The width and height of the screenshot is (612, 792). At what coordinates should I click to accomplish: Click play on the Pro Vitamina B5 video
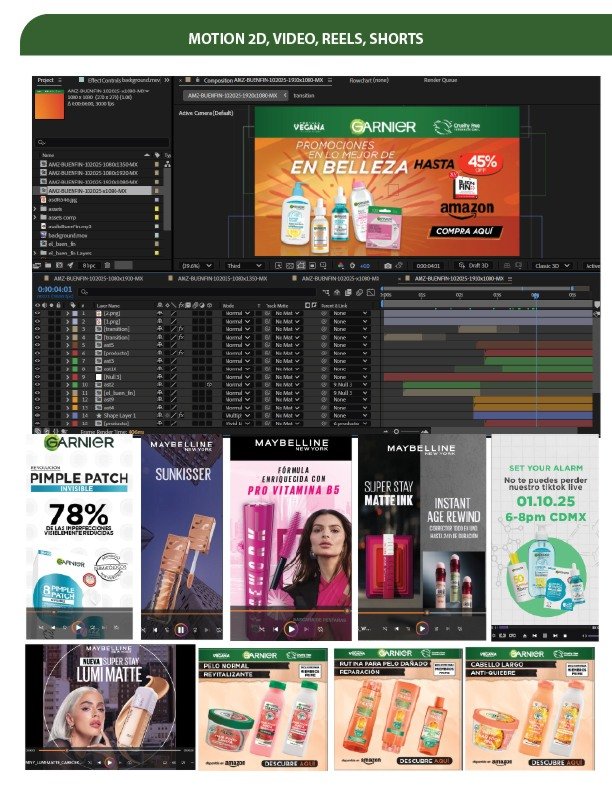[x=291, y=629]
